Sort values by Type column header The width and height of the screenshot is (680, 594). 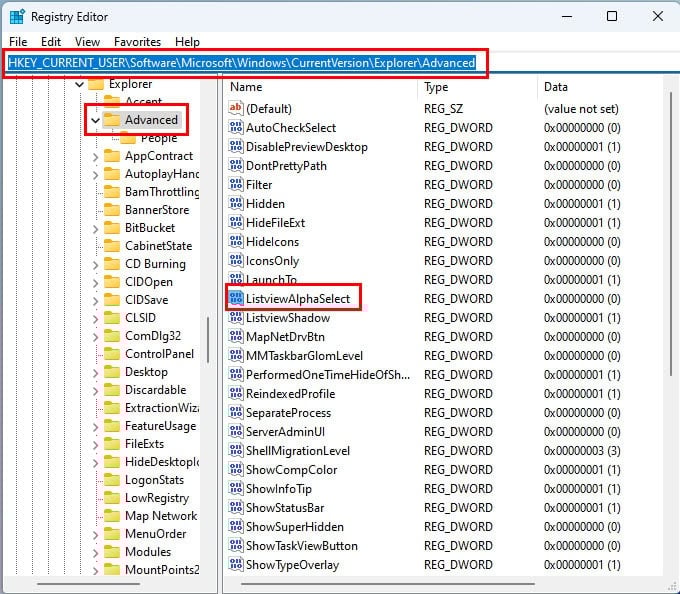click(478, 87)
